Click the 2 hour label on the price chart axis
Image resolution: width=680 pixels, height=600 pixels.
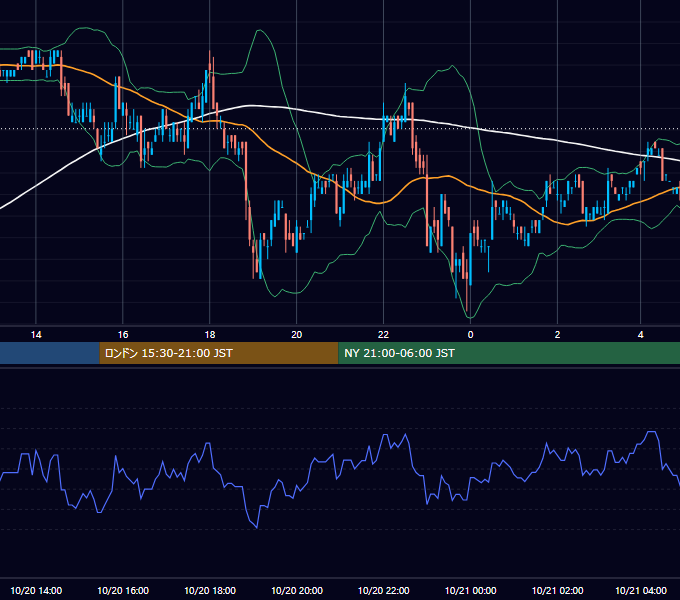(x=557, y=335)
